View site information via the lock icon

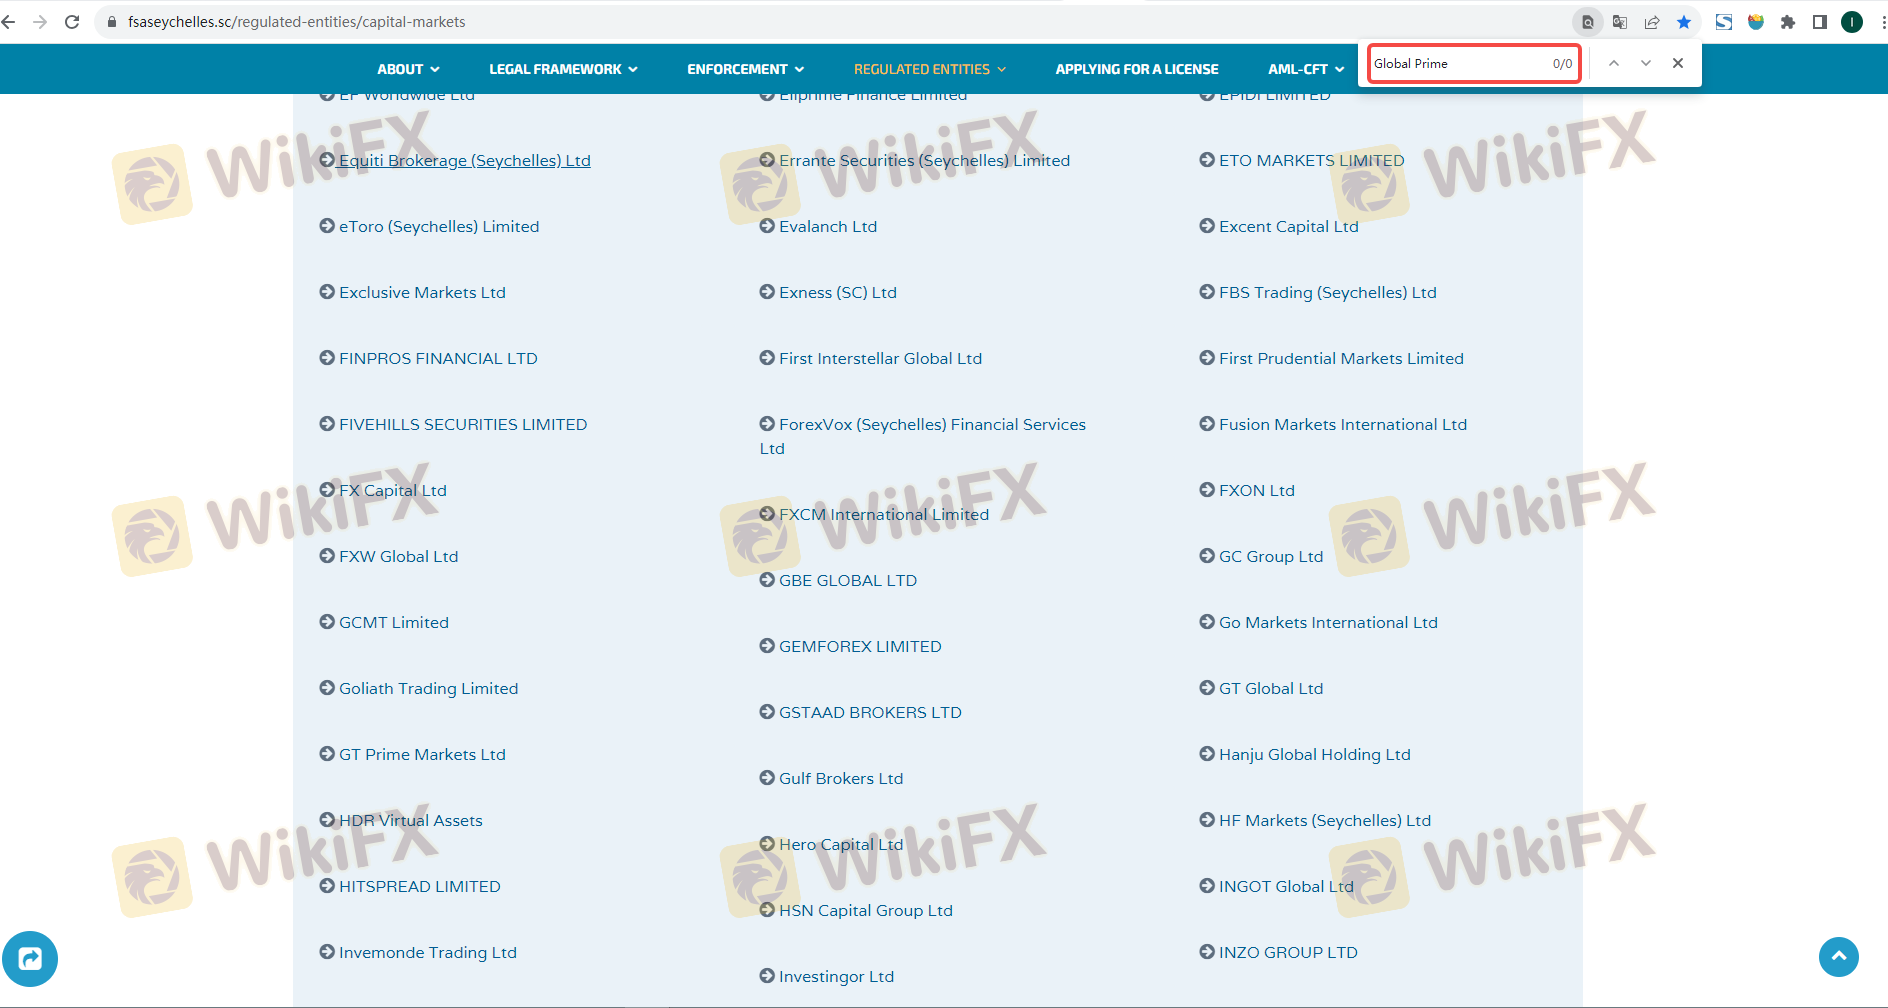(x=112, y=22)
